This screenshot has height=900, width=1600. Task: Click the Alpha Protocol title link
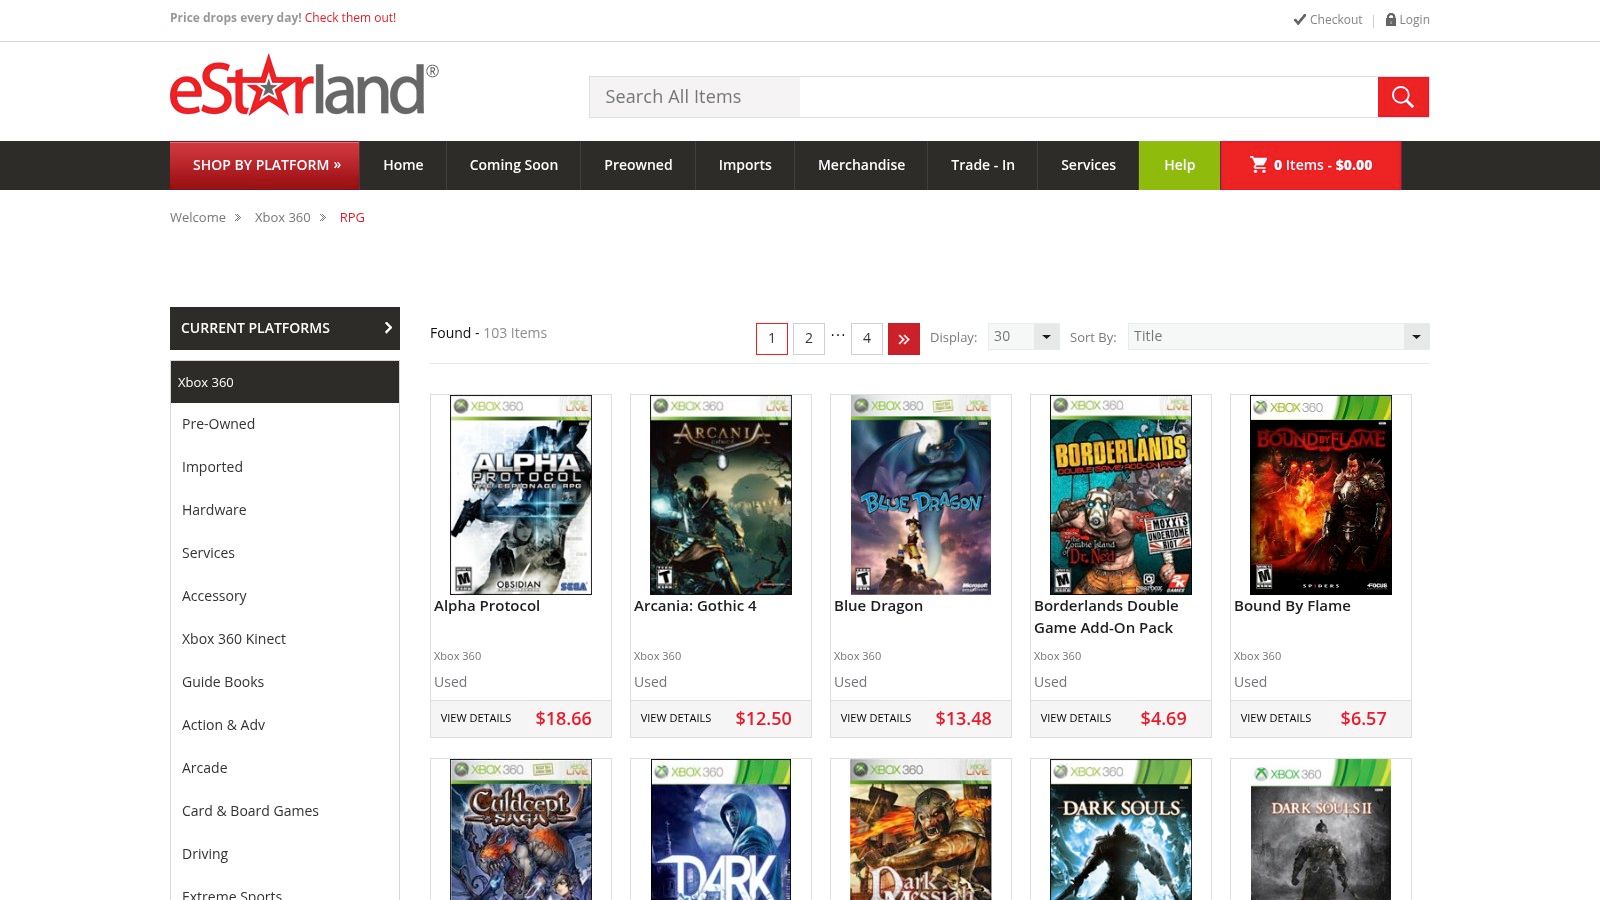point(487,606)
